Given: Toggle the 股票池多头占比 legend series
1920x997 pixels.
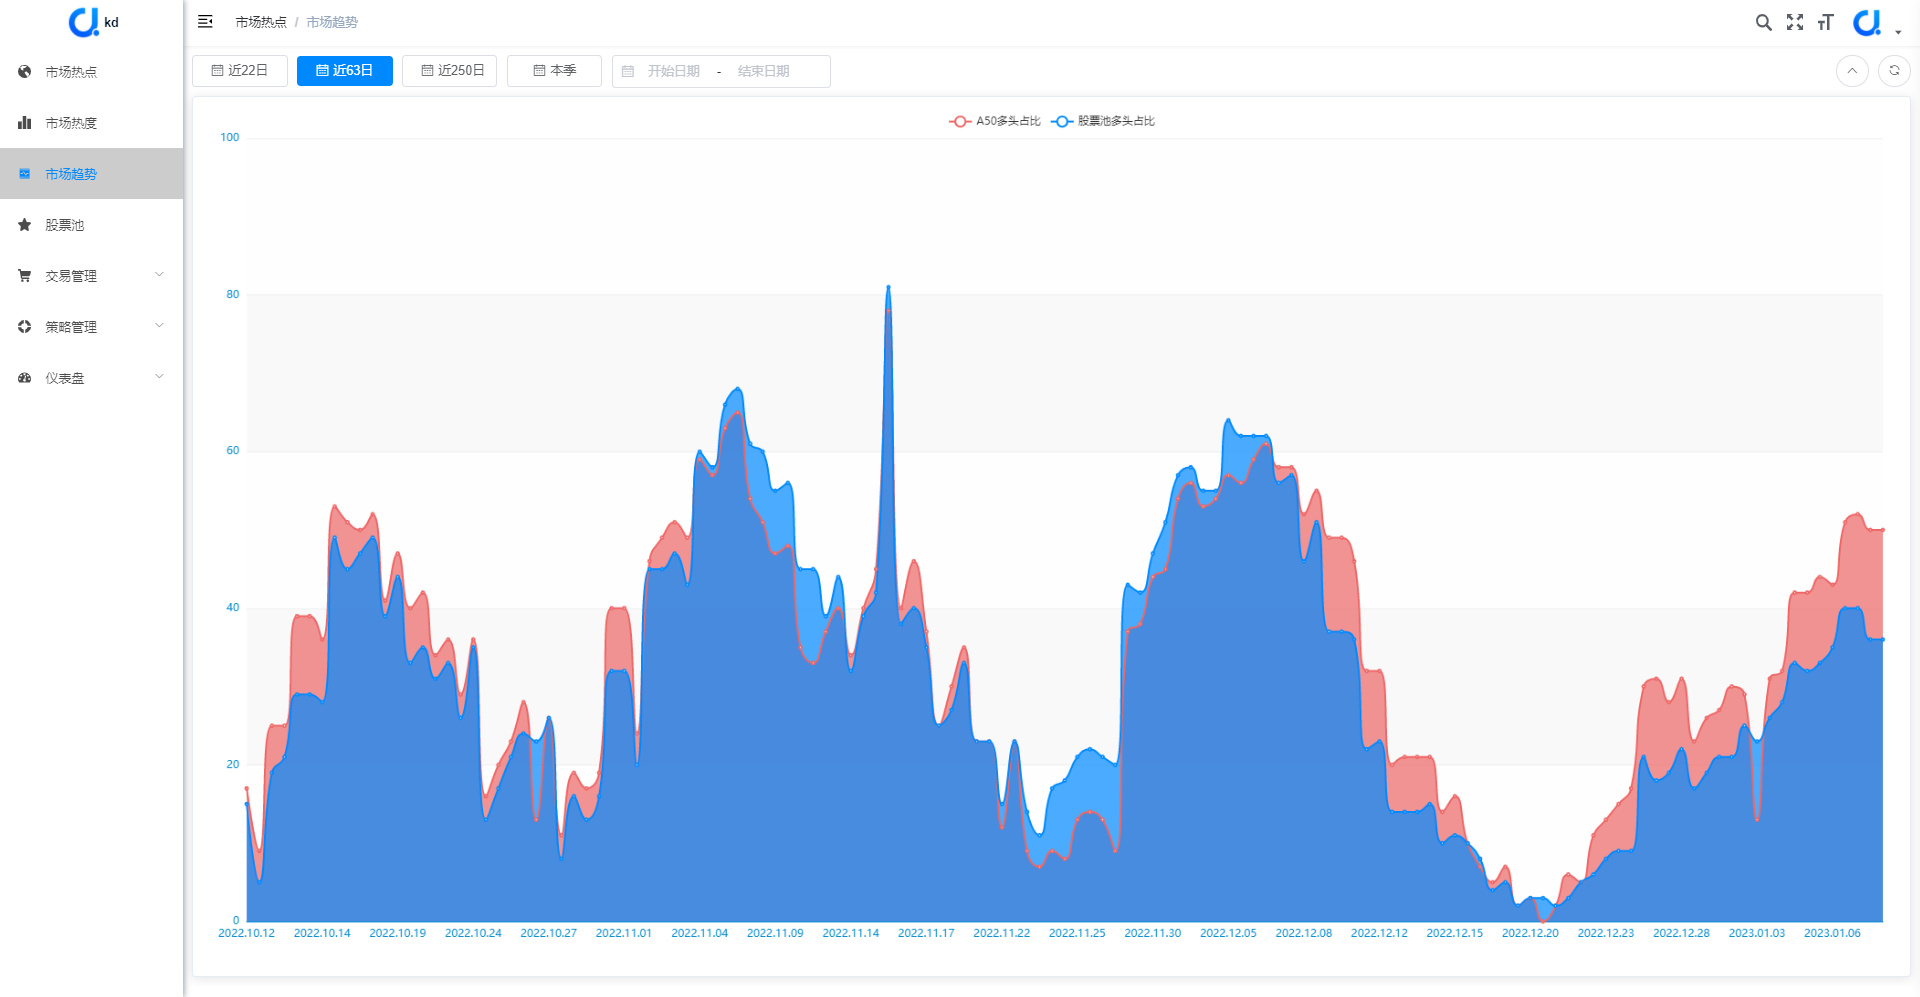Looking at the screenshot, I should click(1103, 121).
